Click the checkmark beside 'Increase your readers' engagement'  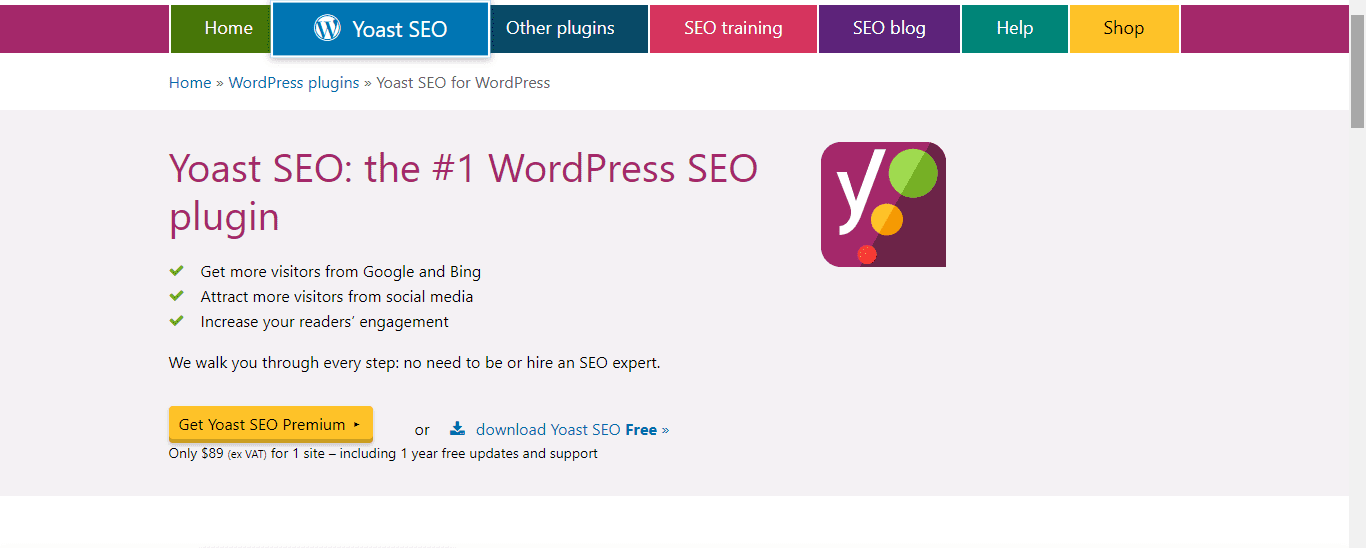click(x=177, y=321)
